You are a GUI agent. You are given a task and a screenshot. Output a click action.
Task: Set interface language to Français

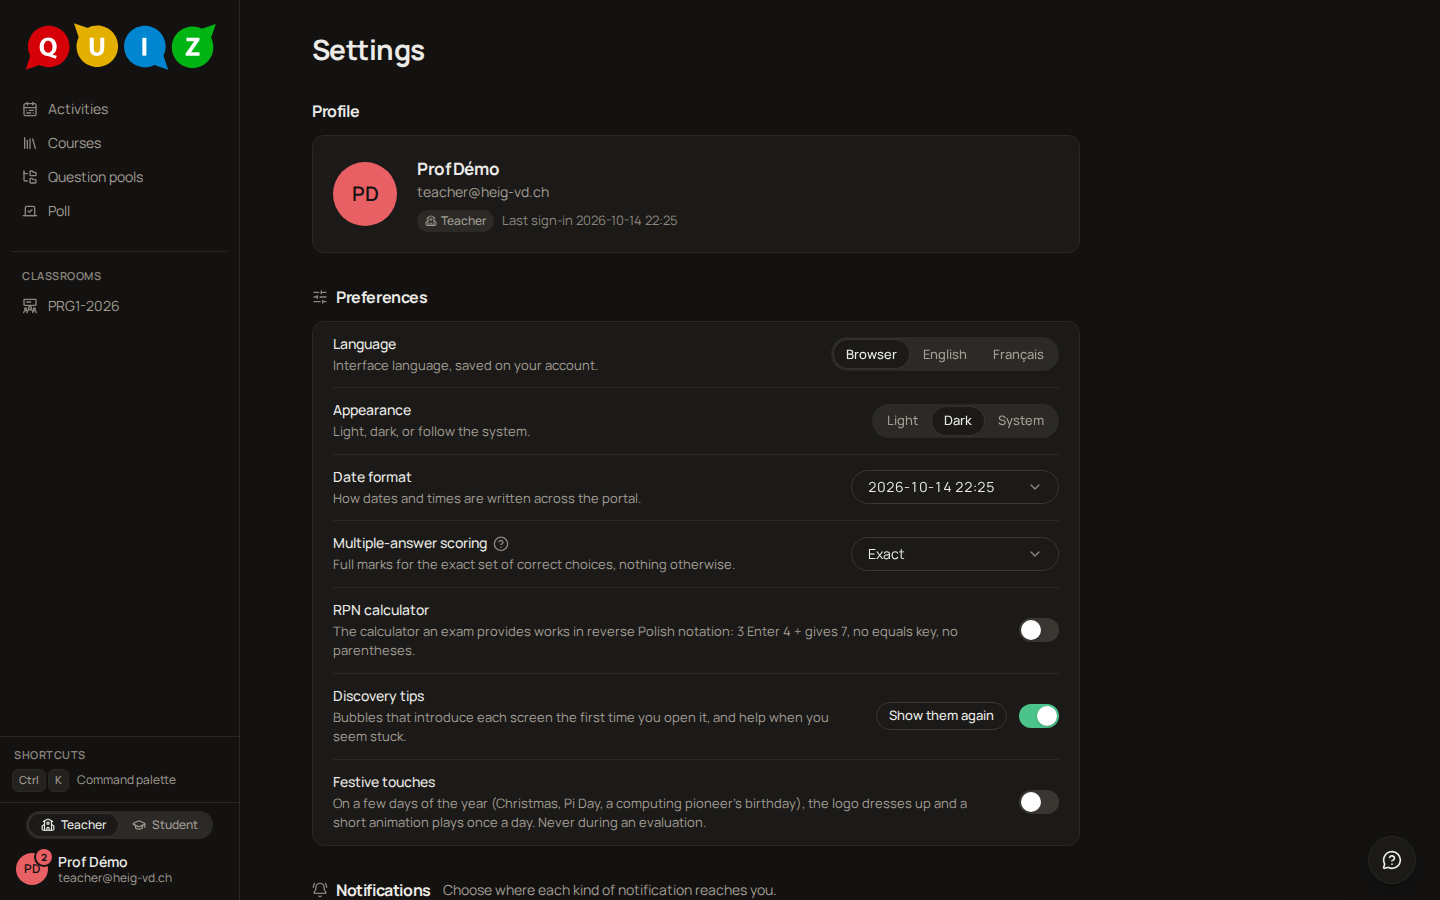[x=1018, y=355]
